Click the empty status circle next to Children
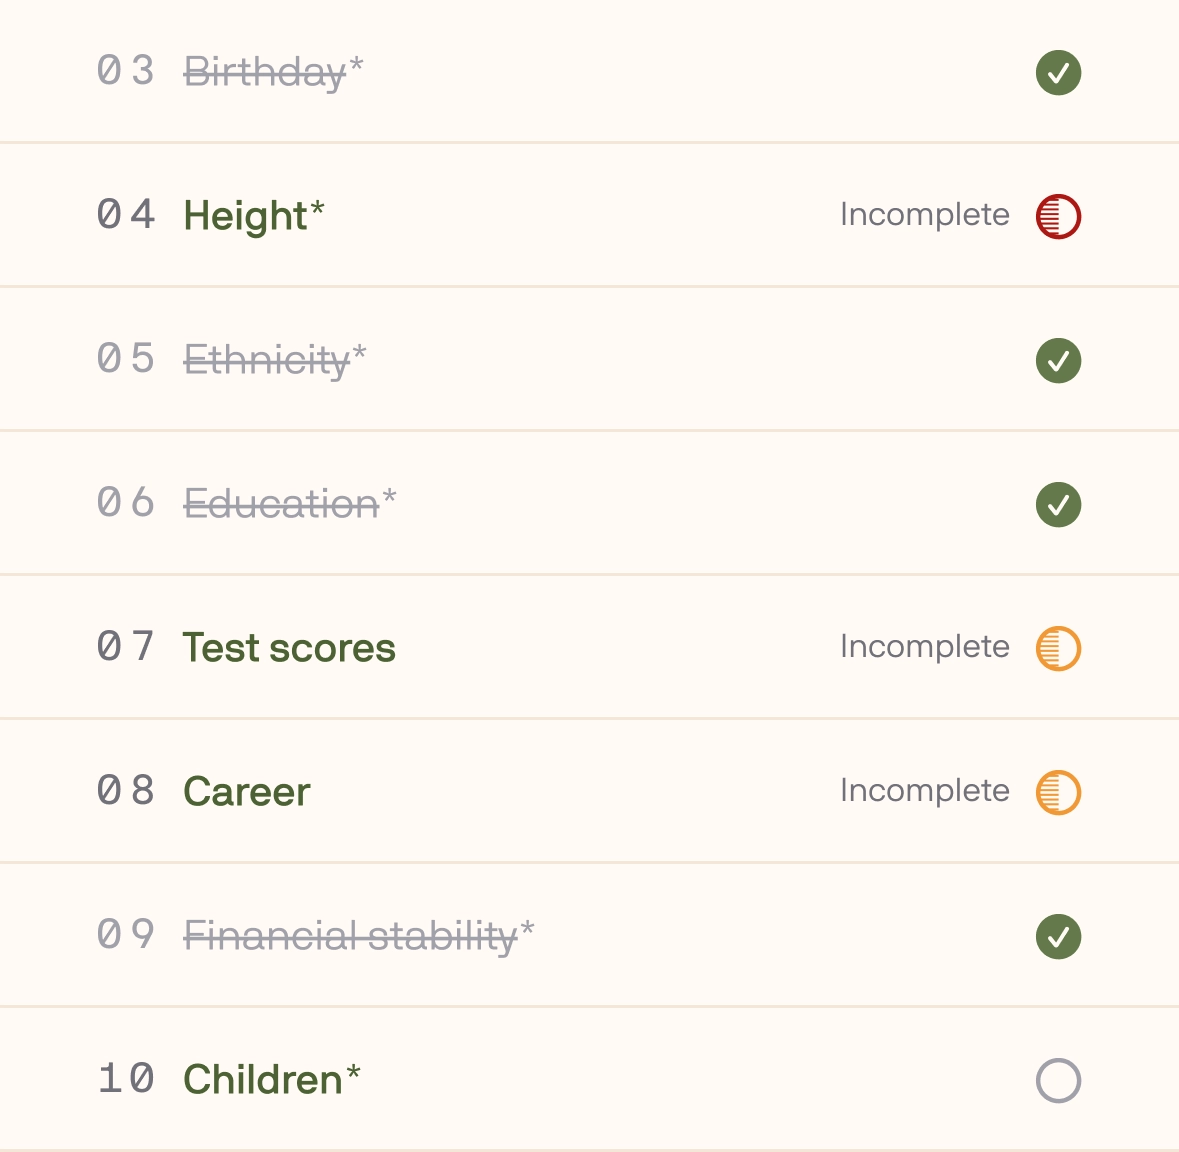1179x1152 pixels. (x=1057, y=1079)
